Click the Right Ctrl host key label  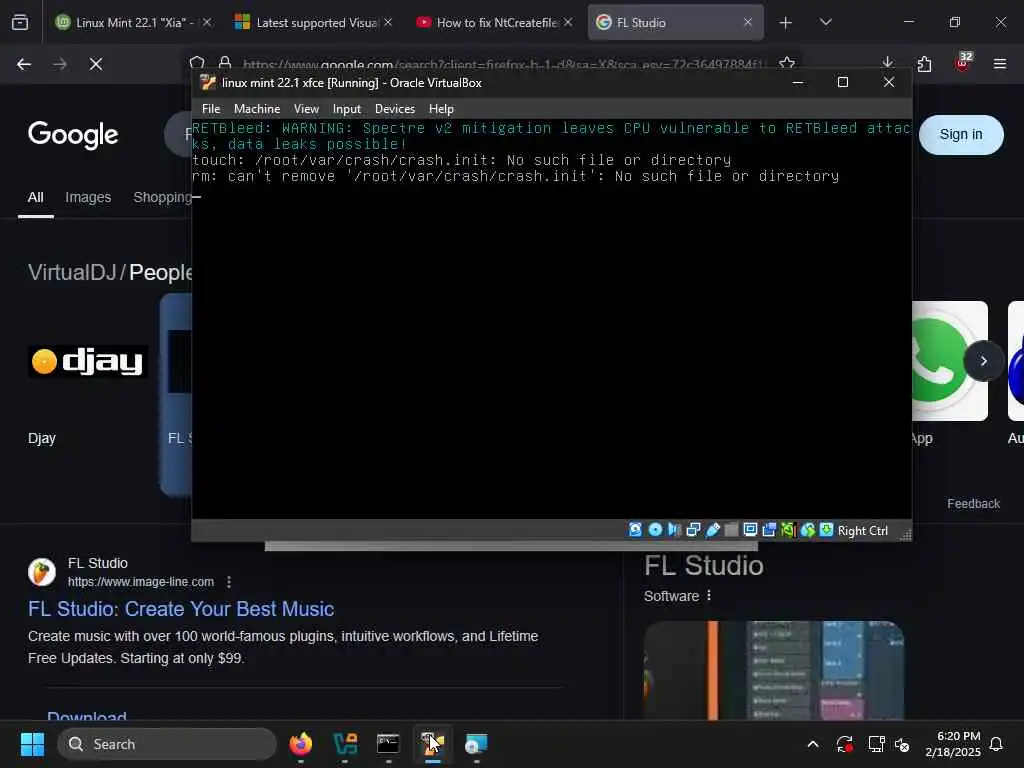point(863,531)
